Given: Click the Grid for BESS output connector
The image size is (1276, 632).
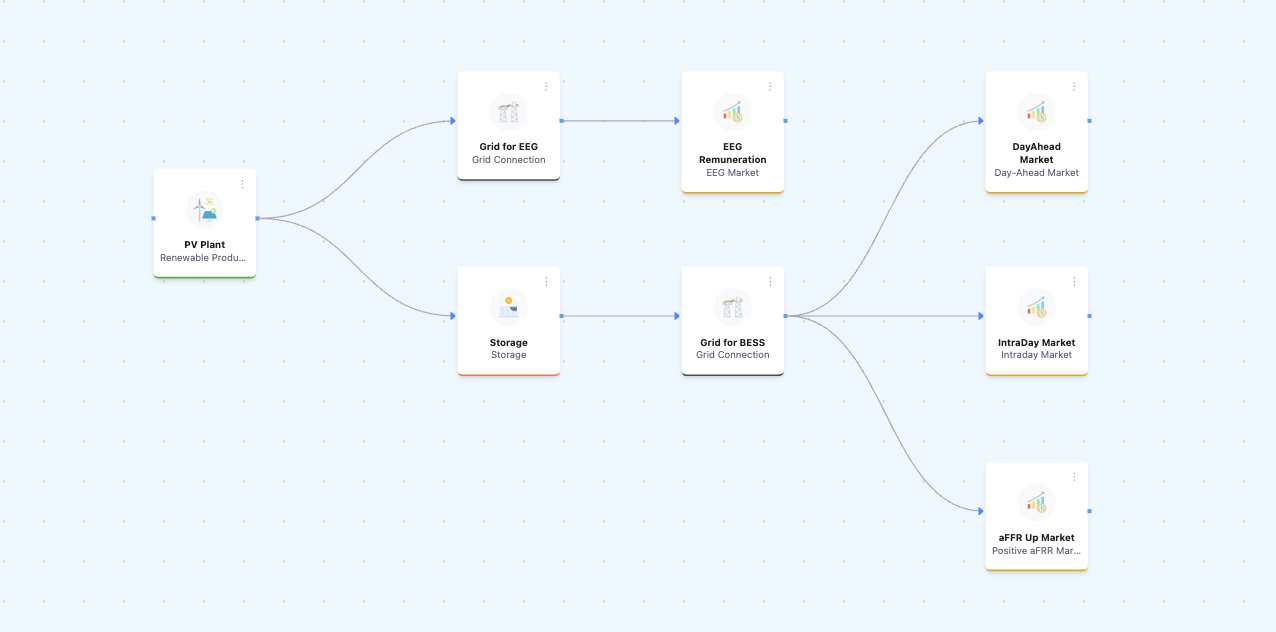Looking at the screenshot, I should [785, 316].
